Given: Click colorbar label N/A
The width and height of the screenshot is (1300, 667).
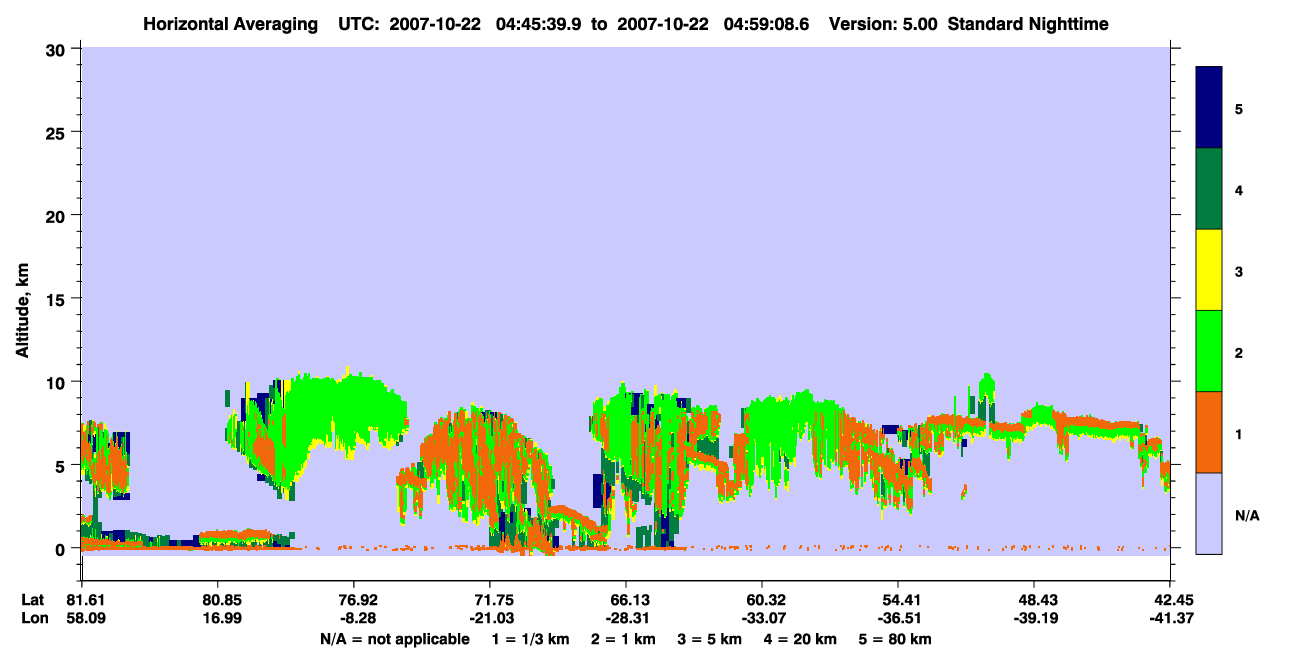Looking at the screenshot, I should tap(1247, 515).
